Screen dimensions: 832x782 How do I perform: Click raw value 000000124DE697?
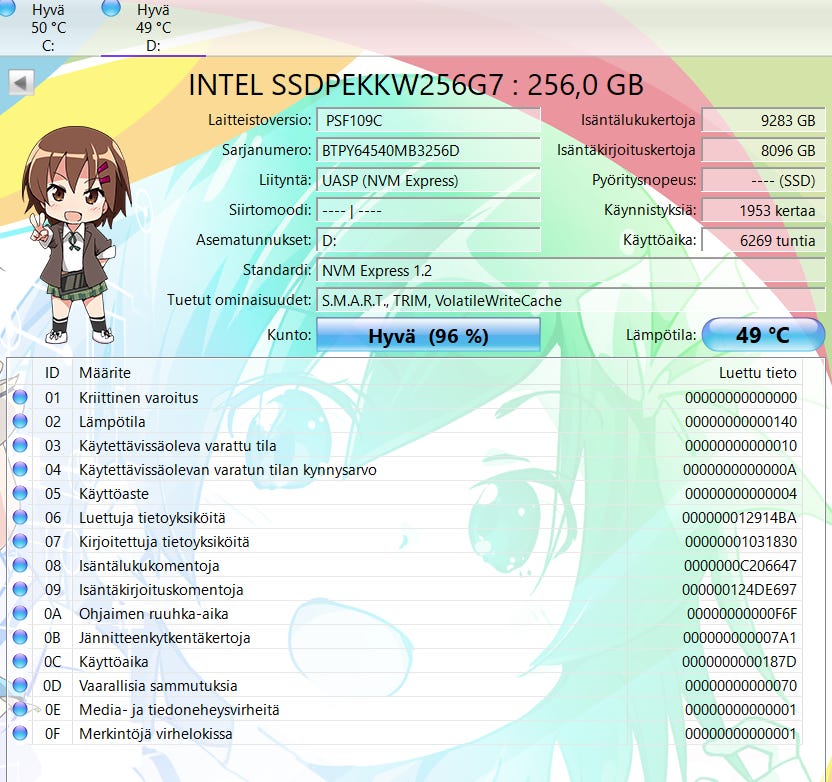(739, 589)
